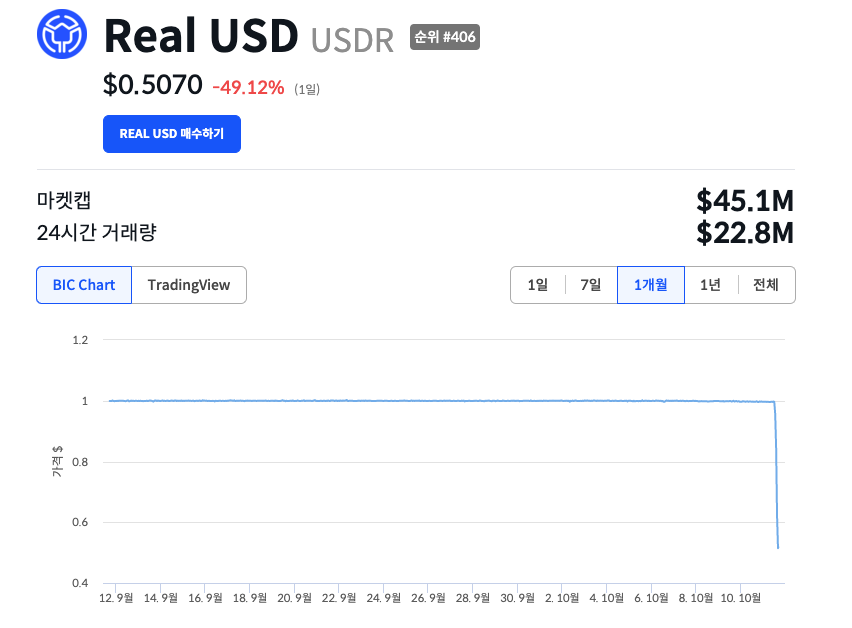Screen dimensions: 852x628
Task: Click the $45.1M market cap value
Action: click(x=745, y=200)
